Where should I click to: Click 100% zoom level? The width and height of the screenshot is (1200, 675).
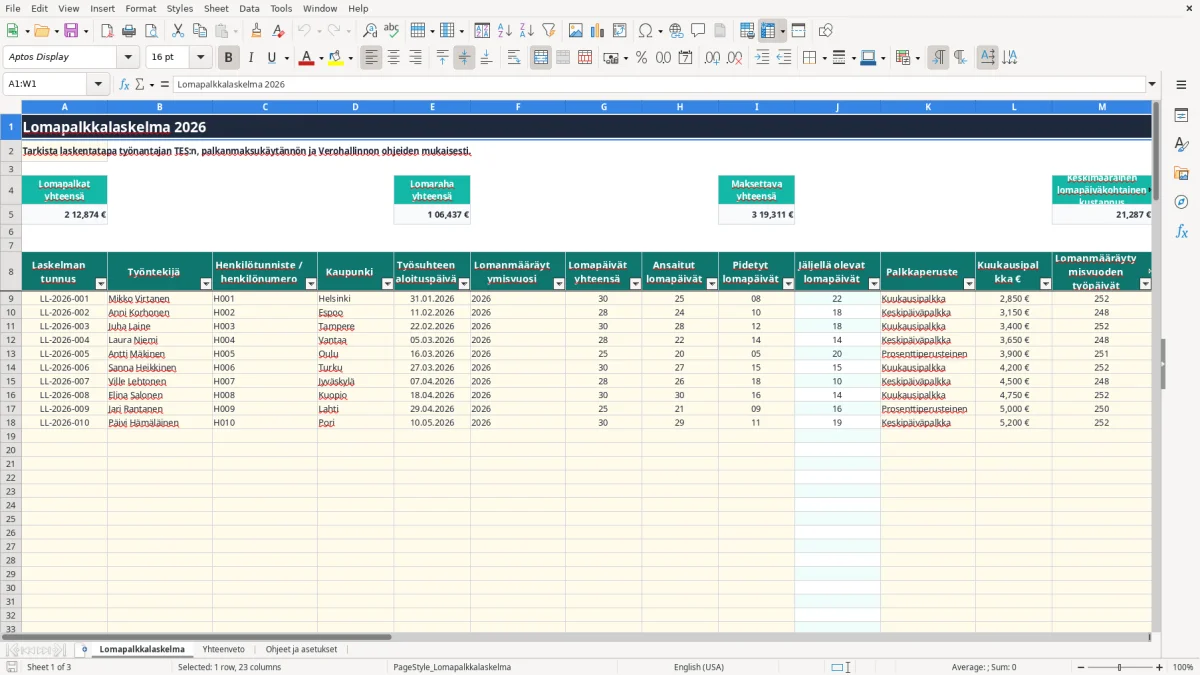point(1183,667)
